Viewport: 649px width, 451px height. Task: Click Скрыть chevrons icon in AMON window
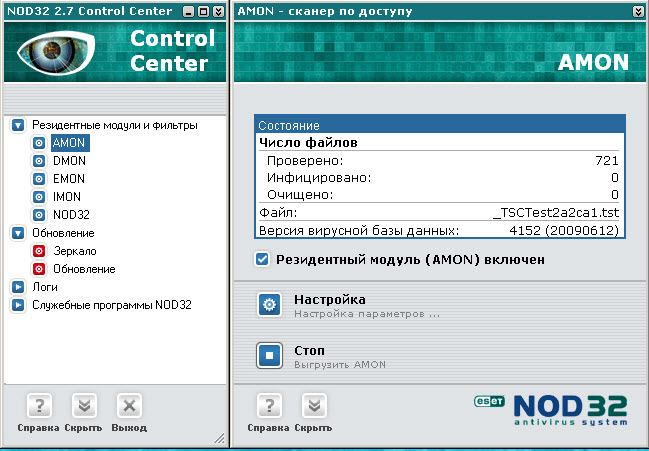tap(314, 406)
